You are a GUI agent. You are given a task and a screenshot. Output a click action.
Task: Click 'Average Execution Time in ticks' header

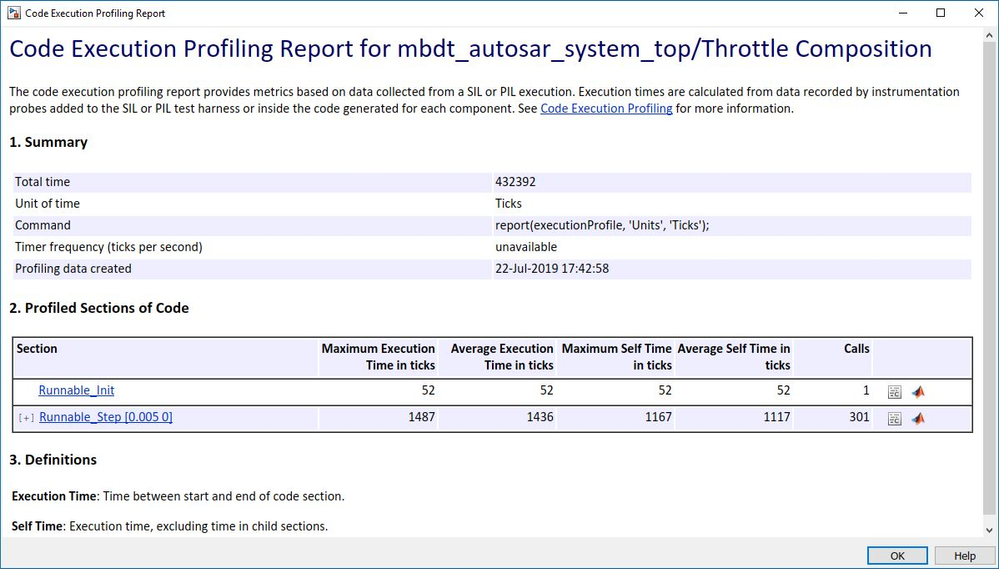pyautogui.click(x=502, y=357)
